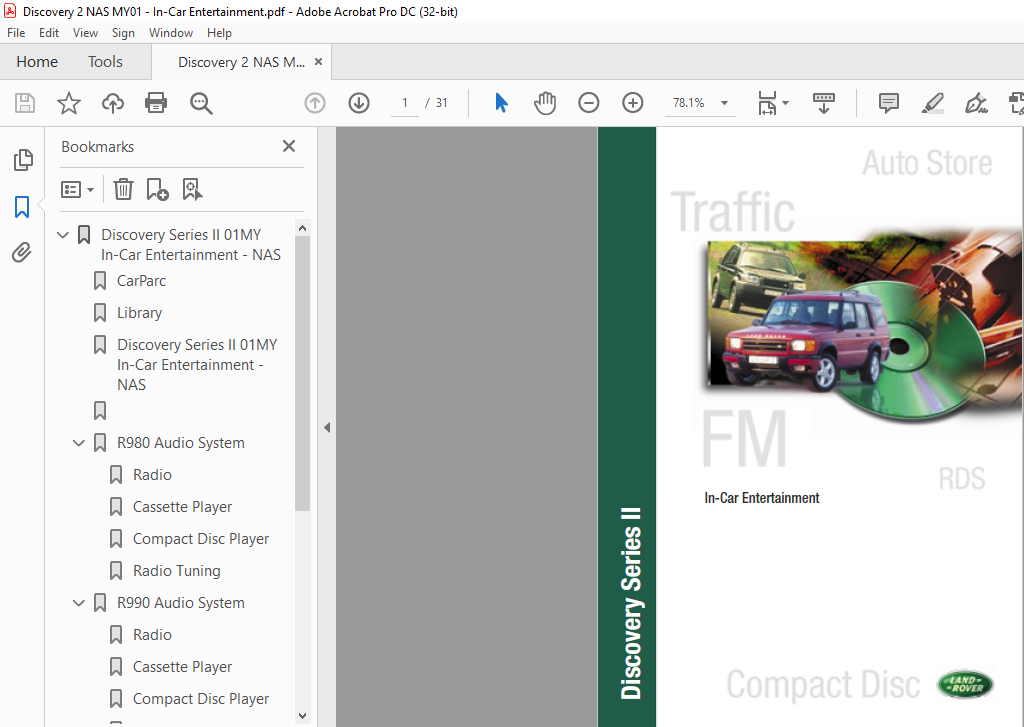Viewport: 1024px width, 727px height.
Task: Open the Radio Tuning bookmark
Action: tap(176, 571)
